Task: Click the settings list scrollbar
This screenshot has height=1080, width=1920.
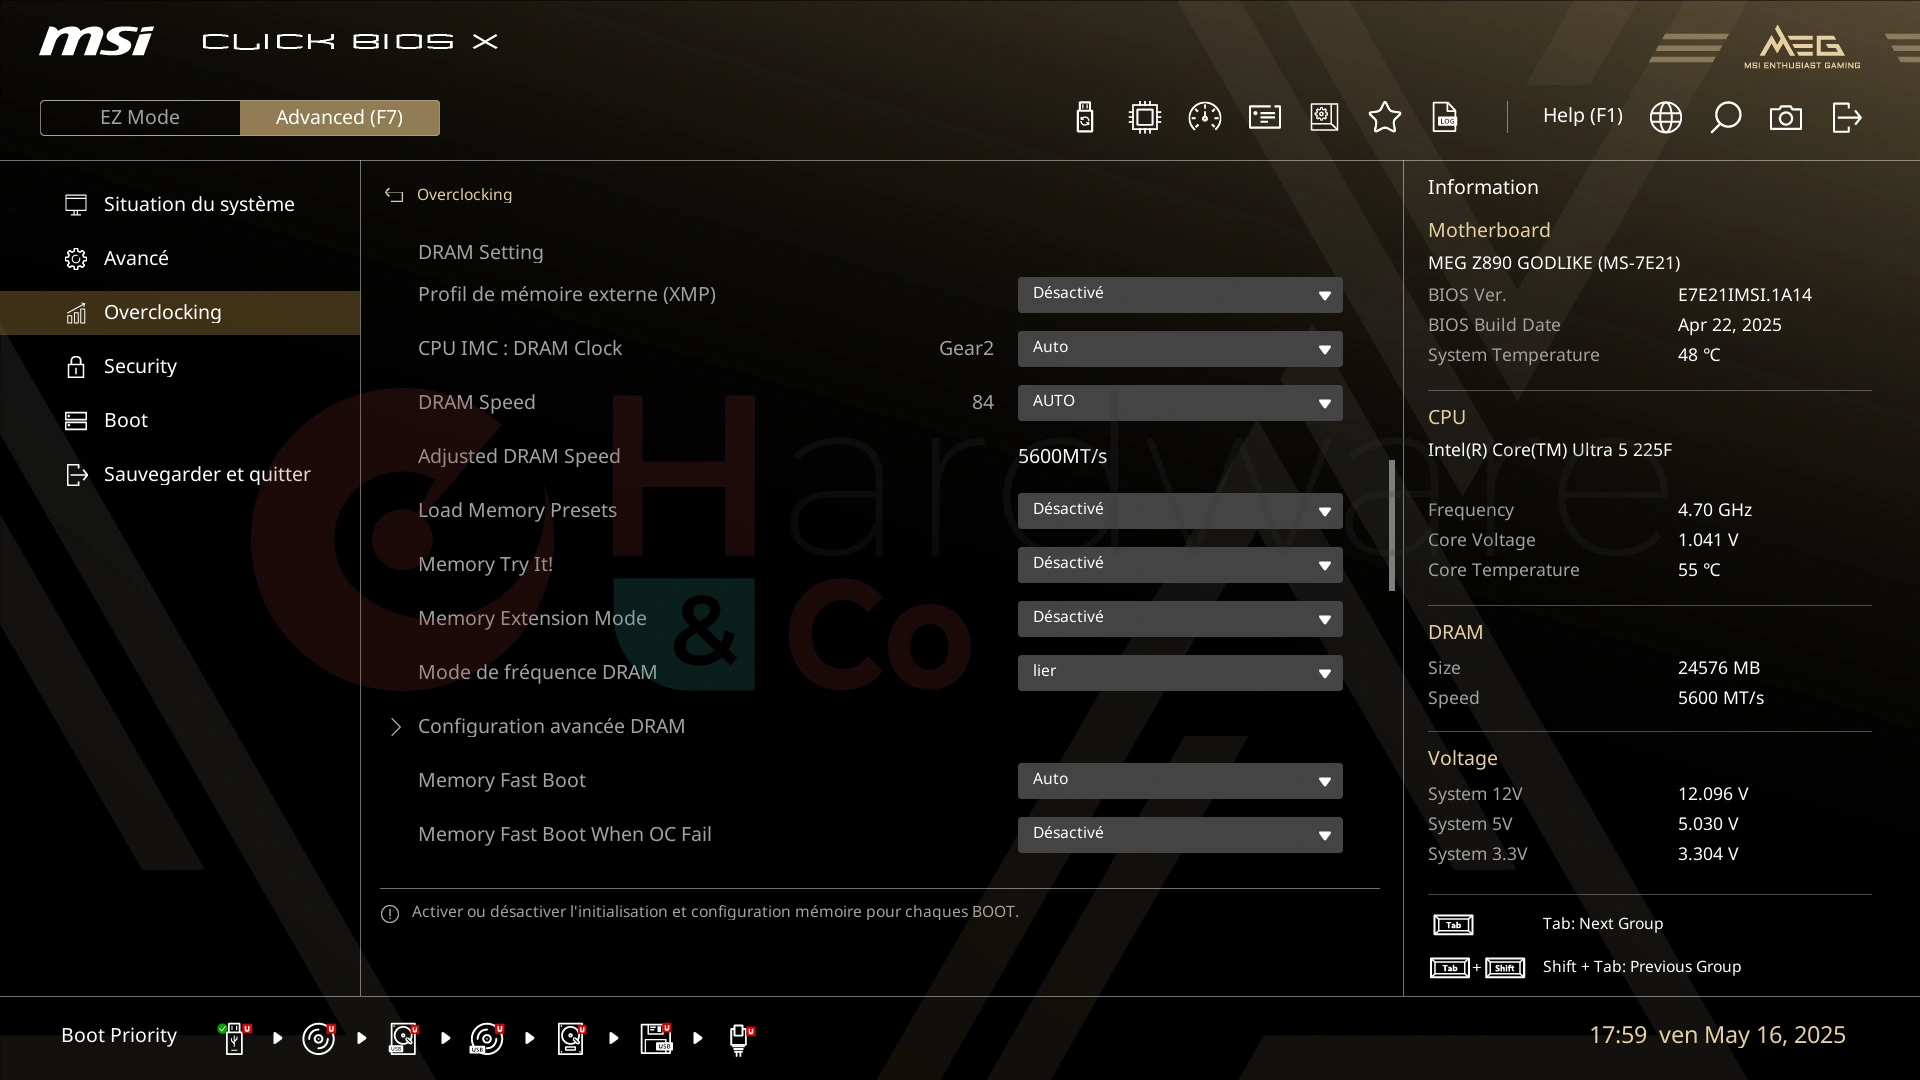Action: click(1391, 526)
